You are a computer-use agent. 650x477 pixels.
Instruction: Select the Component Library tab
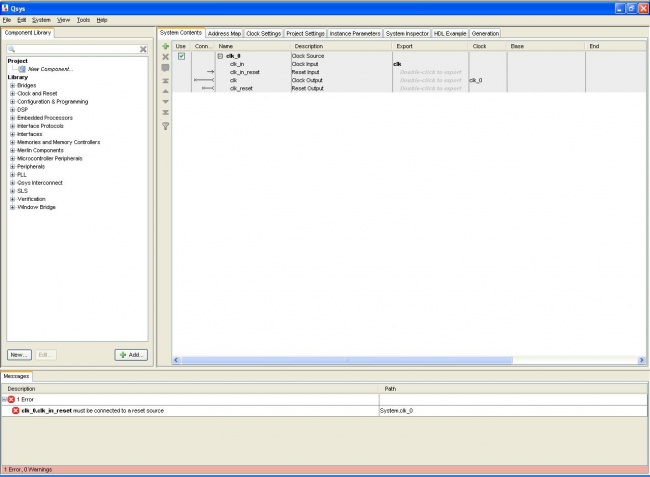(28, 33)
